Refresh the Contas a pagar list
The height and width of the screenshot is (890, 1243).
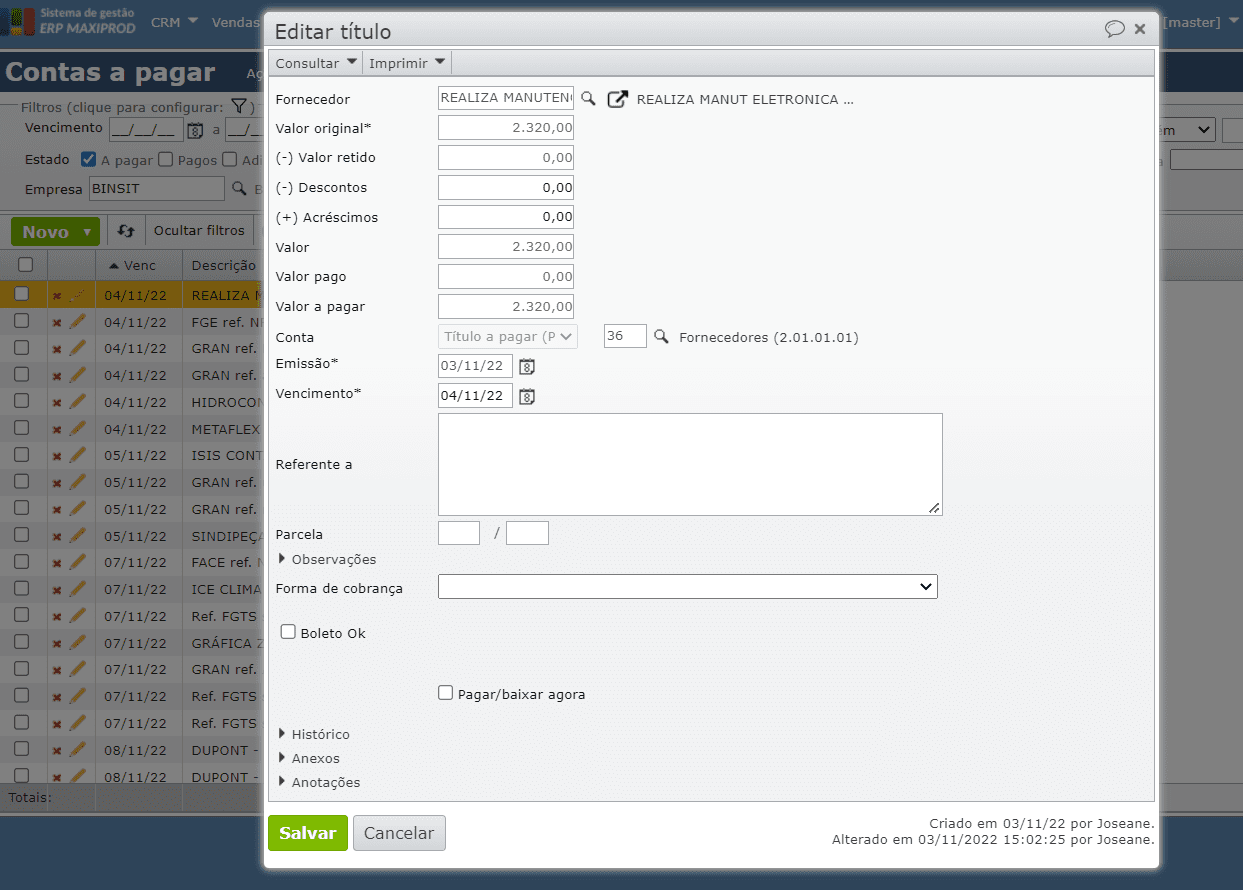[126, 231]
